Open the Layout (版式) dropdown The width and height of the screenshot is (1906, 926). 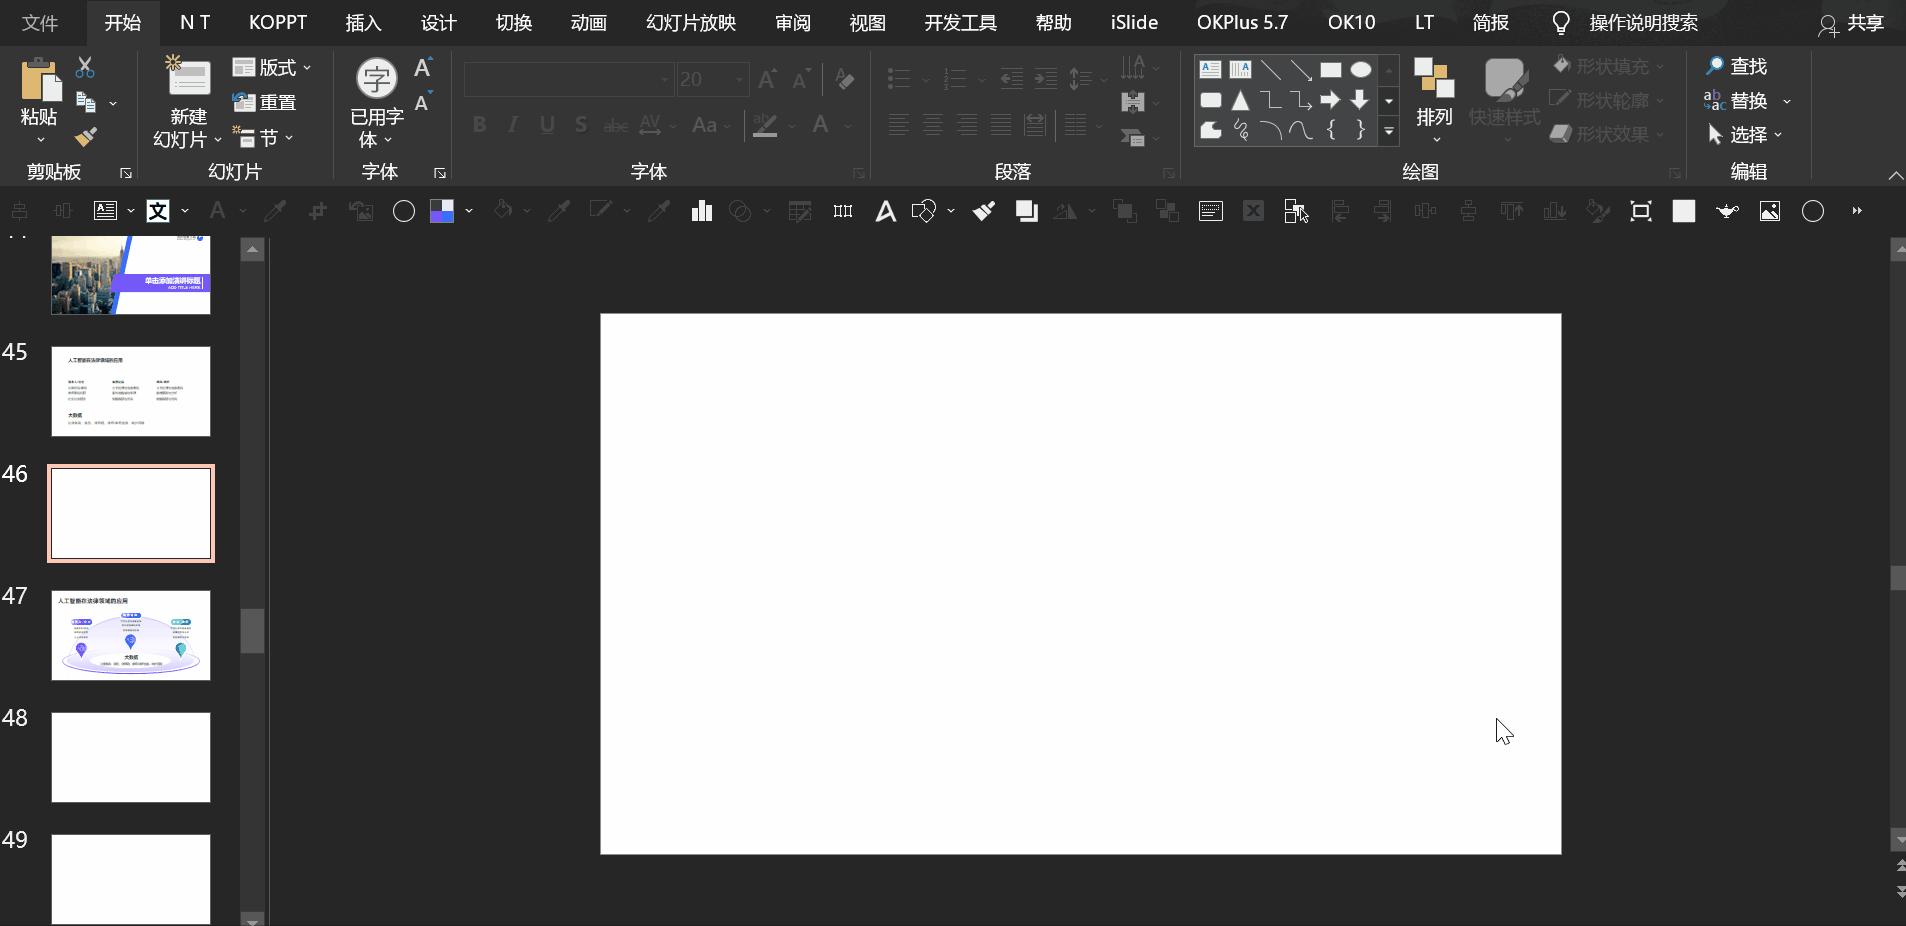pos(272,68)
